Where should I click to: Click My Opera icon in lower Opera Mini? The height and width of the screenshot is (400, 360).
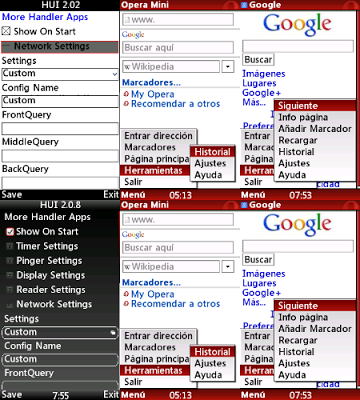pos(126,294)
